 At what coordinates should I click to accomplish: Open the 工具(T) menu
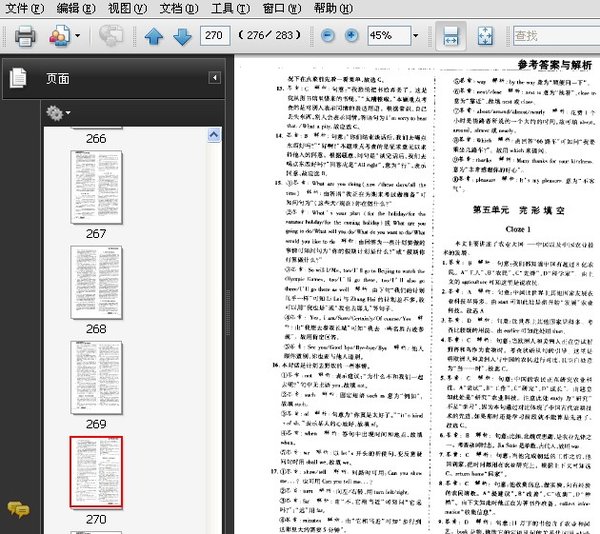click(230, 8)
